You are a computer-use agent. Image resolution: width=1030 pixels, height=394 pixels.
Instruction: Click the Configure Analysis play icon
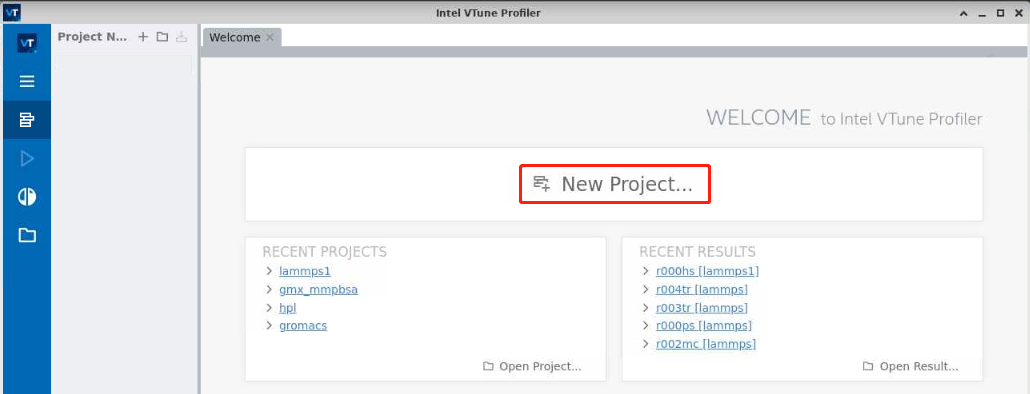click(x=27, y=158)
